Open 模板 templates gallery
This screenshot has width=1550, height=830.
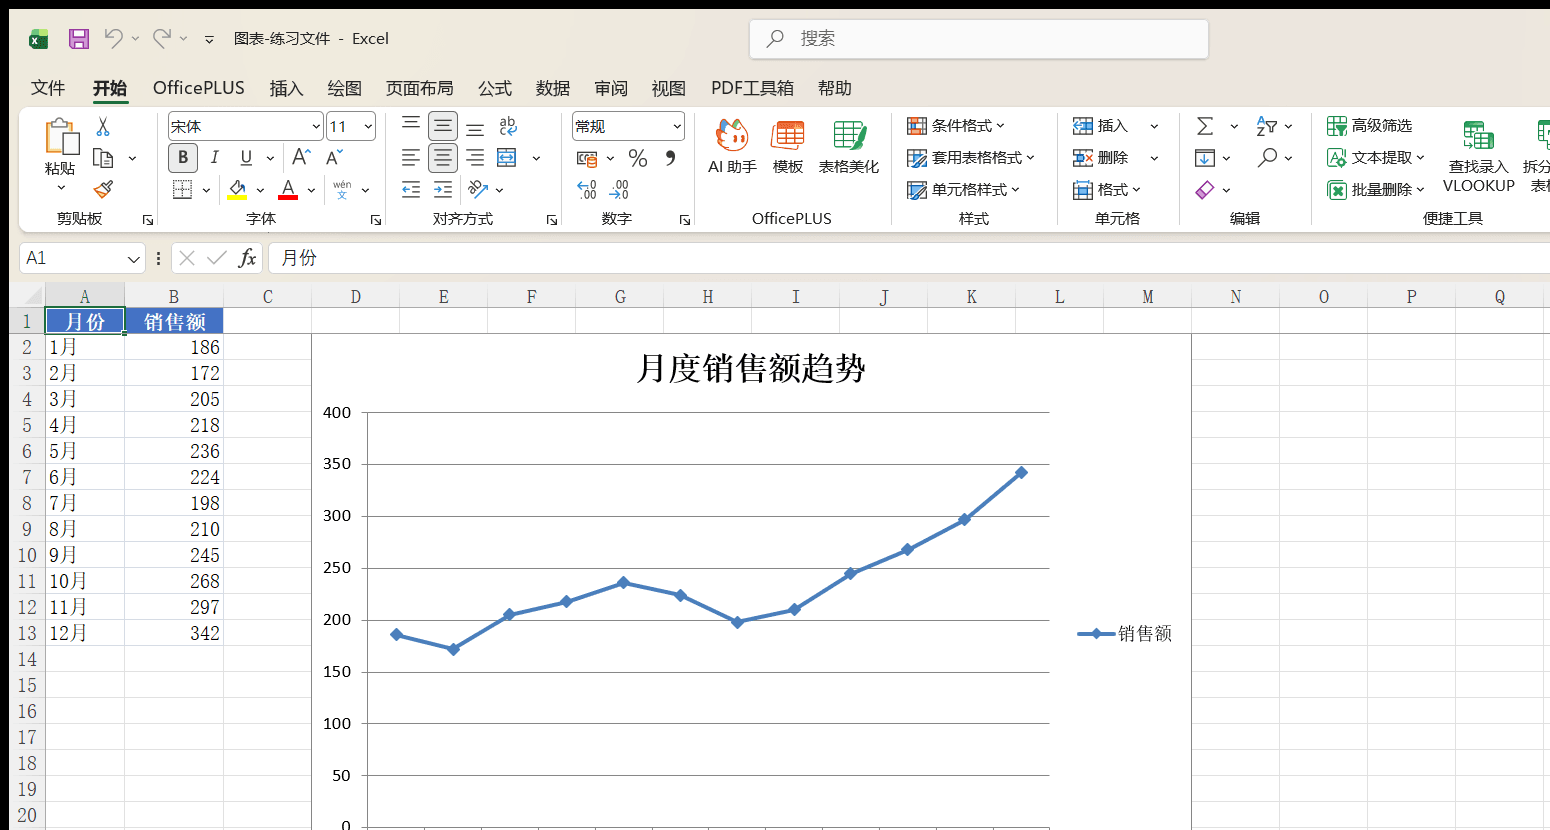(788, 146)
